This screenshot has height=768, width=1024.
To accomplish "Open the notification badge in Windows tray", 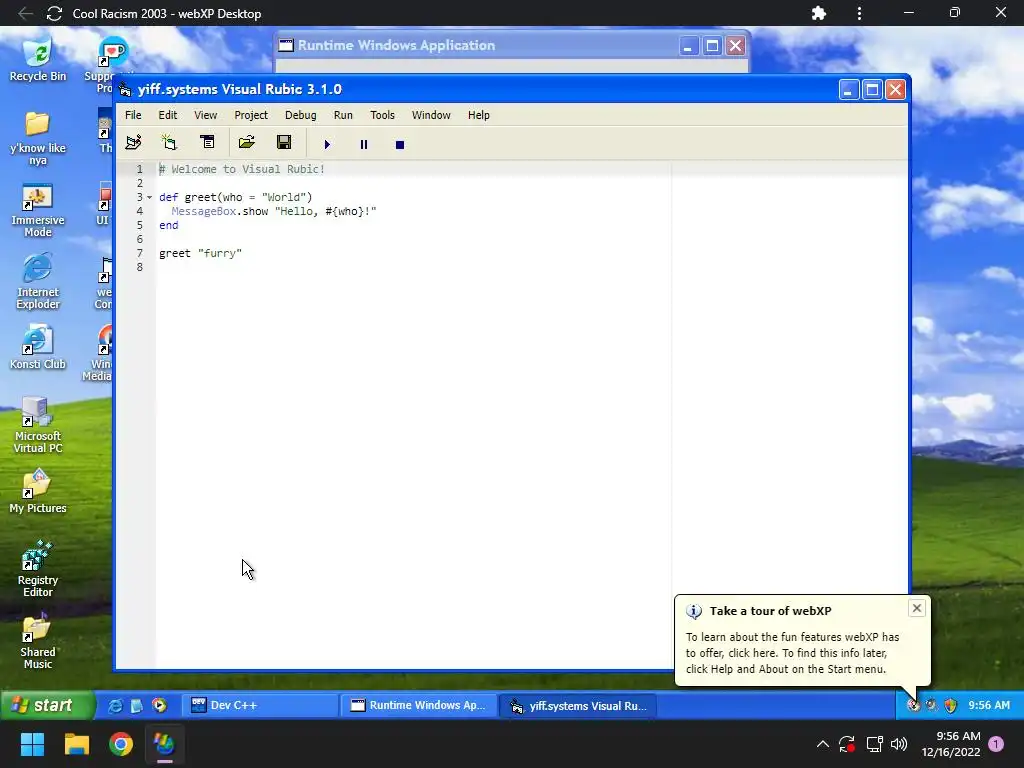I will 996,744.
